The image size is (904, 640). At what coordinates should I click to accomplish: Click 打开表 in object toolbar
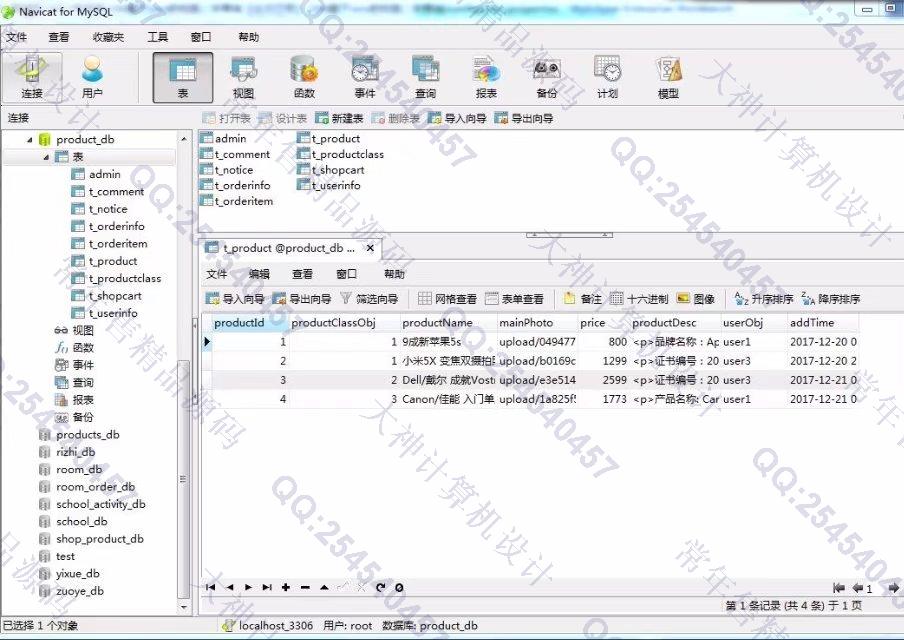click(227, 118)
